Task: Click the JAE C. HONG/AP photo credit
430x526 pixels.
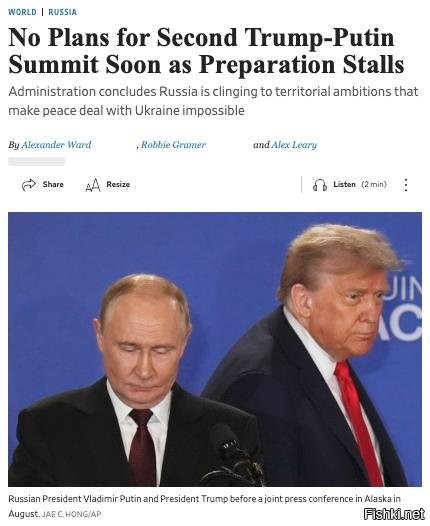Action: coord(71,514)
